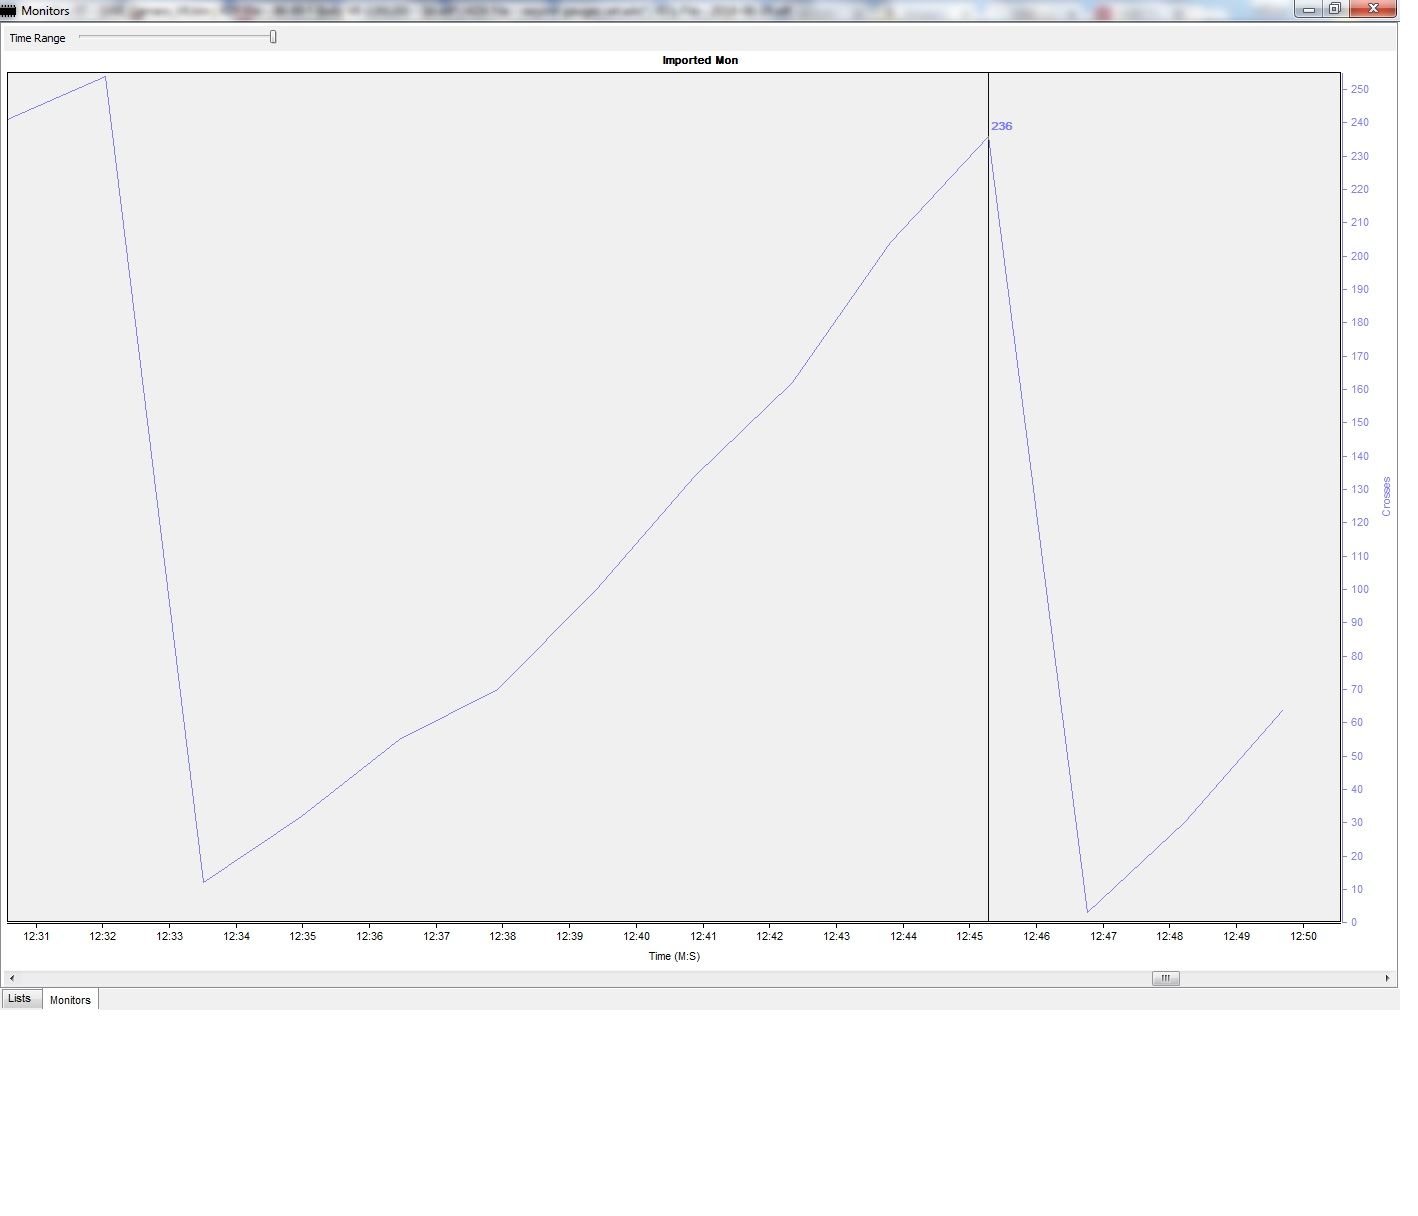This screenshot has height=1216, width=1418.
Task: Click the Time Range label text
Action: pyautogui.click(x=37, y=38)
